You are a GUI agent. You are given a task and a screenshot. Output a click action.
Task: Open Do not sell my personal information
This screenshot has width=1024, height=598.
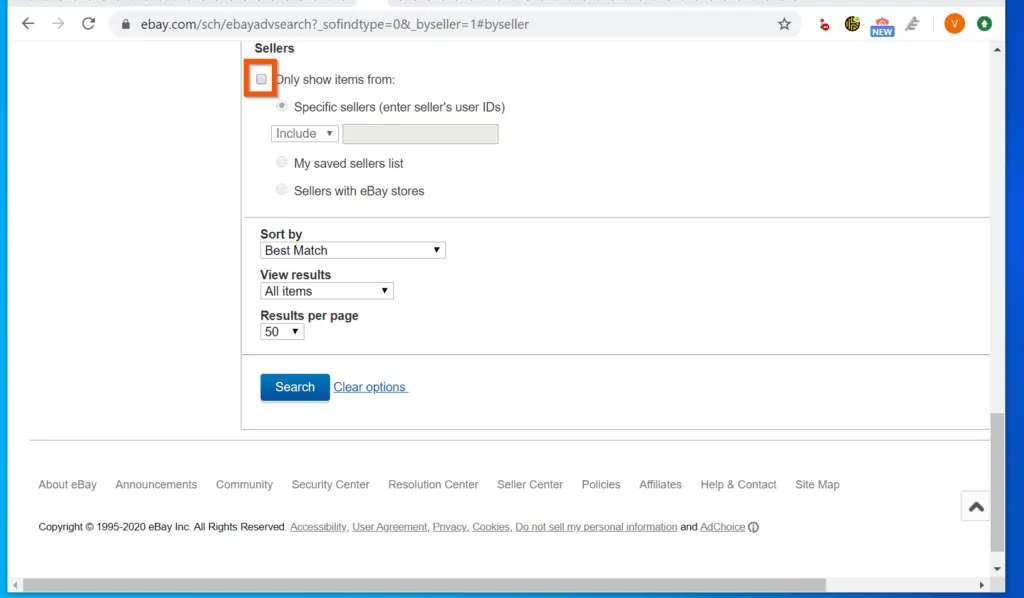(x=596, y=527)
